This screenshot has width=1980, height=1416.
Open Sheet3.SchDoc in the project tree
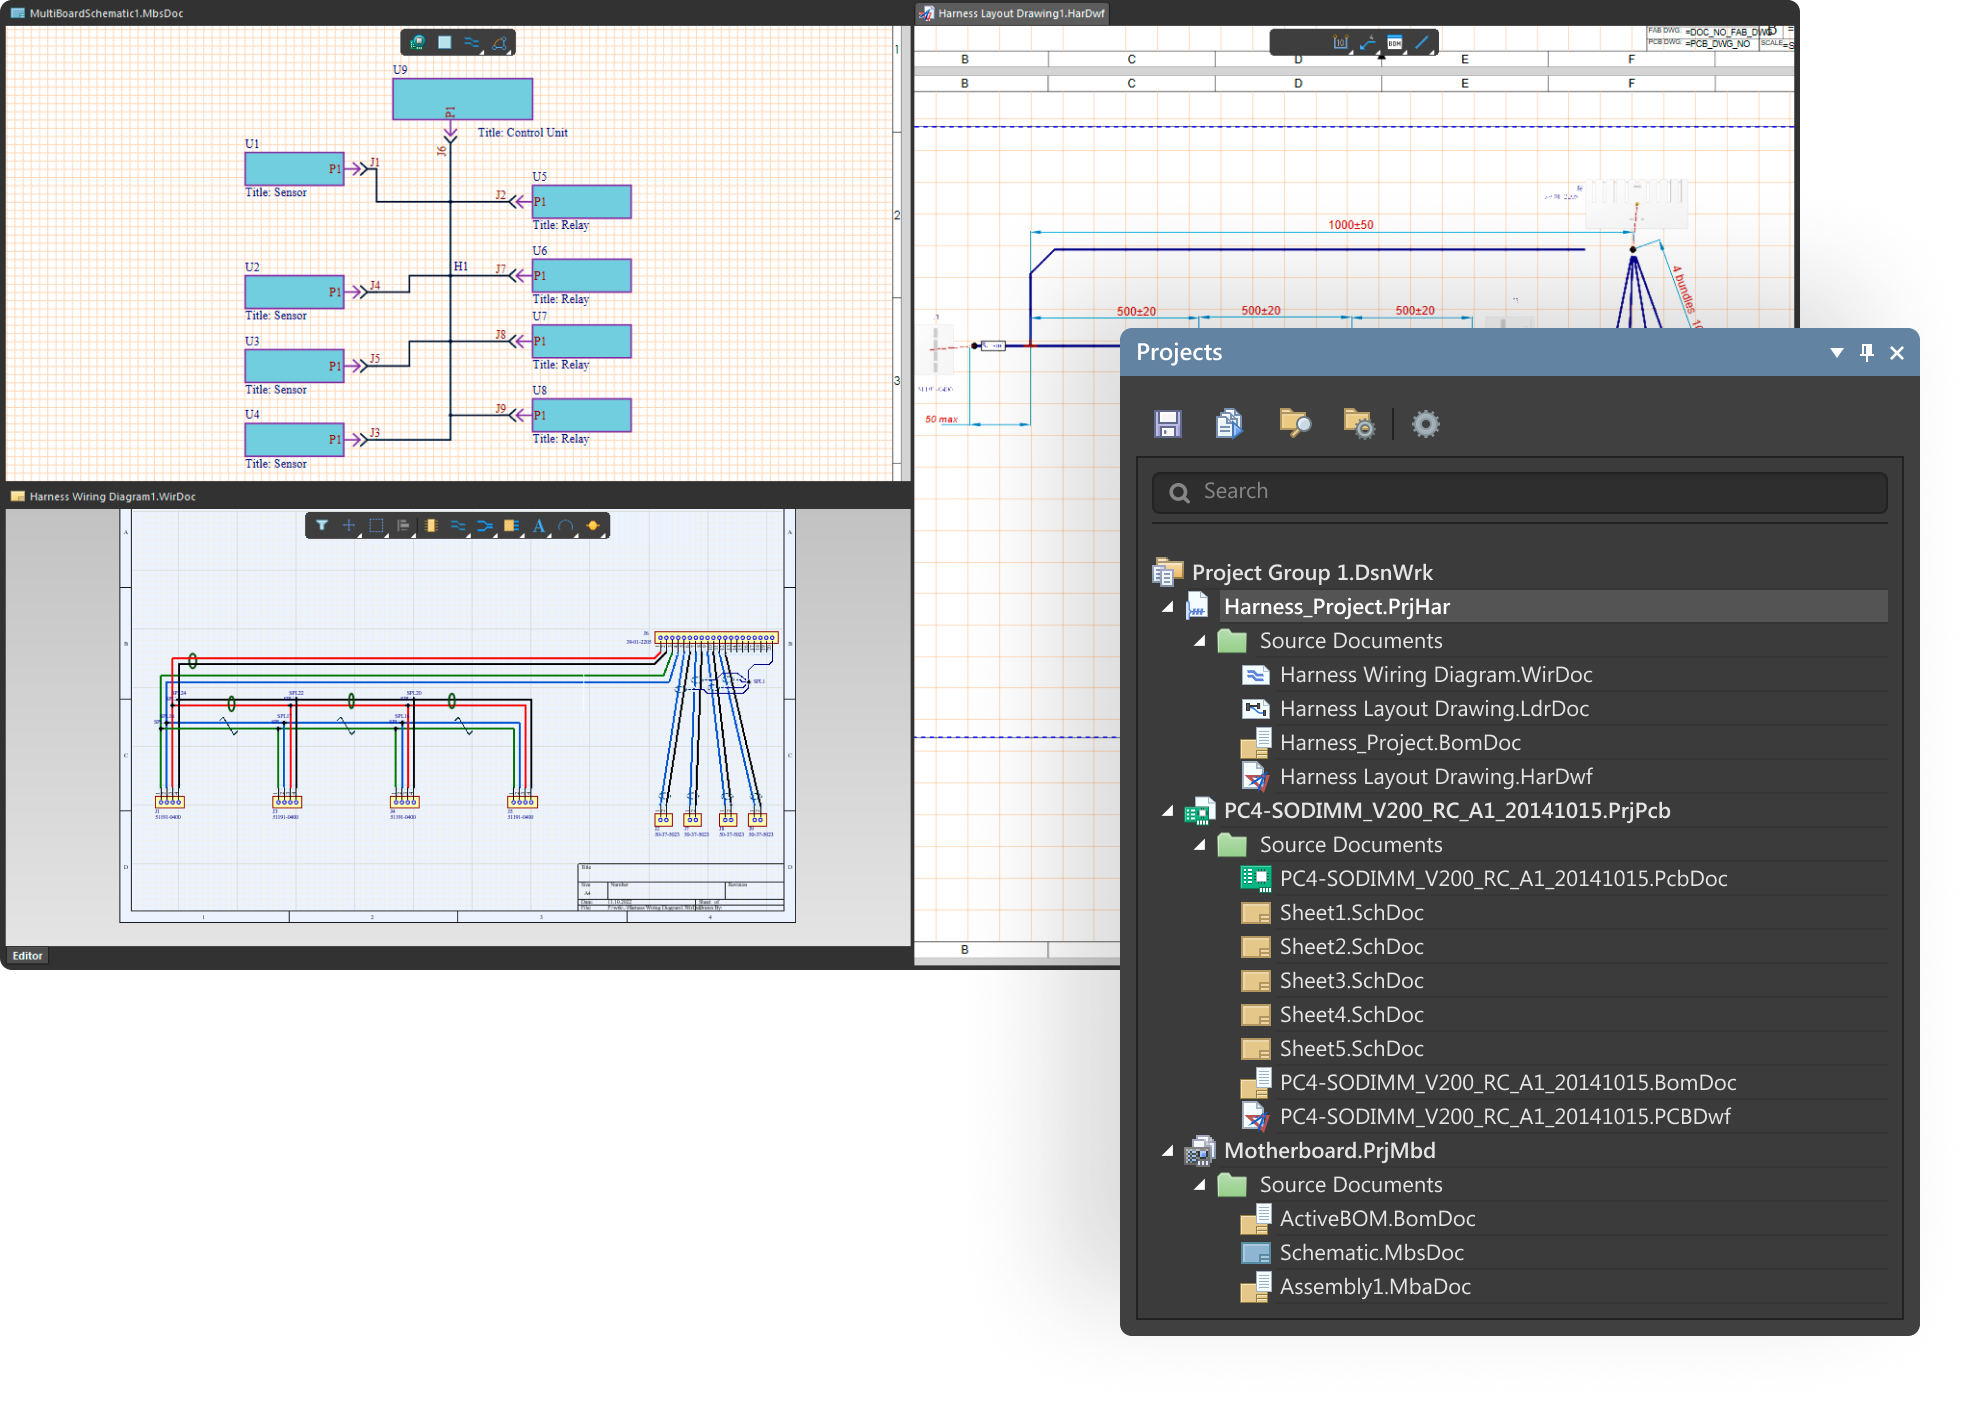[1351, 981]
